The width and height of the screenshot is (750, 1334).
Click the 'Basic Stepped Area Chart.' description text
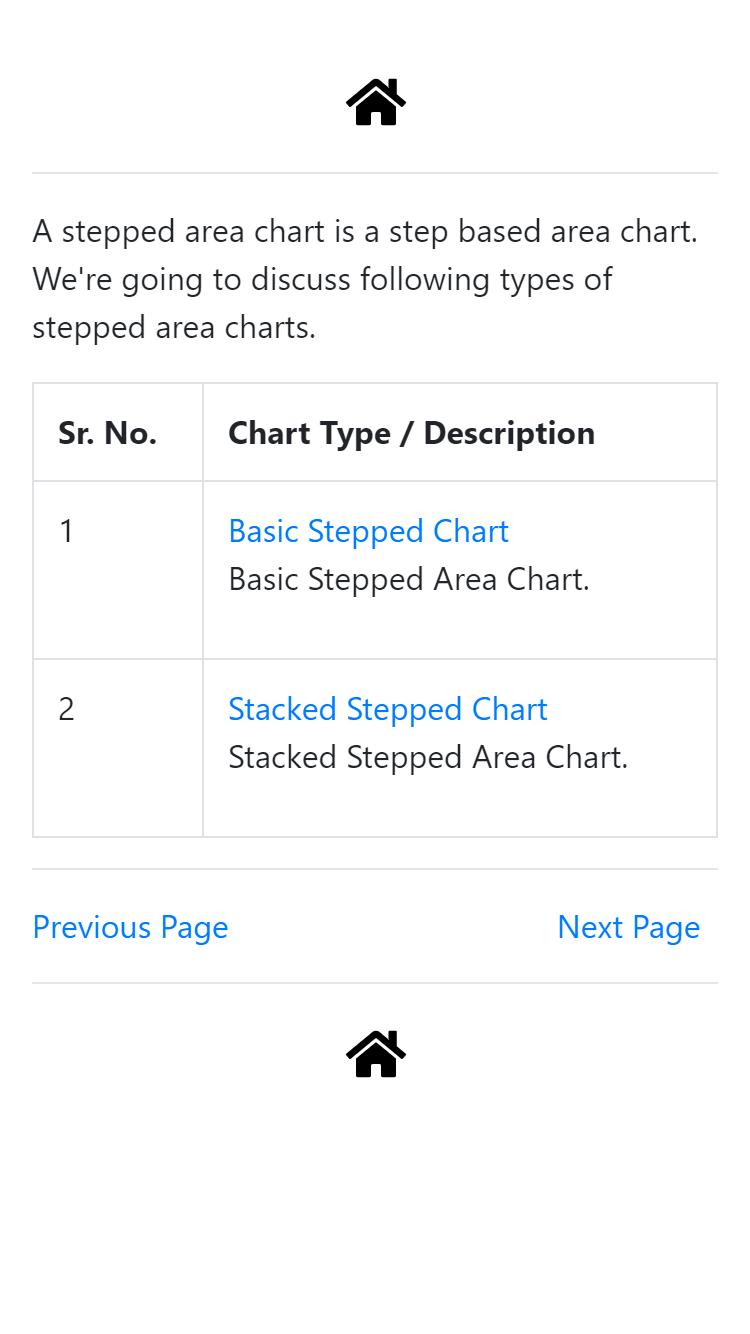tap(409, 579)
